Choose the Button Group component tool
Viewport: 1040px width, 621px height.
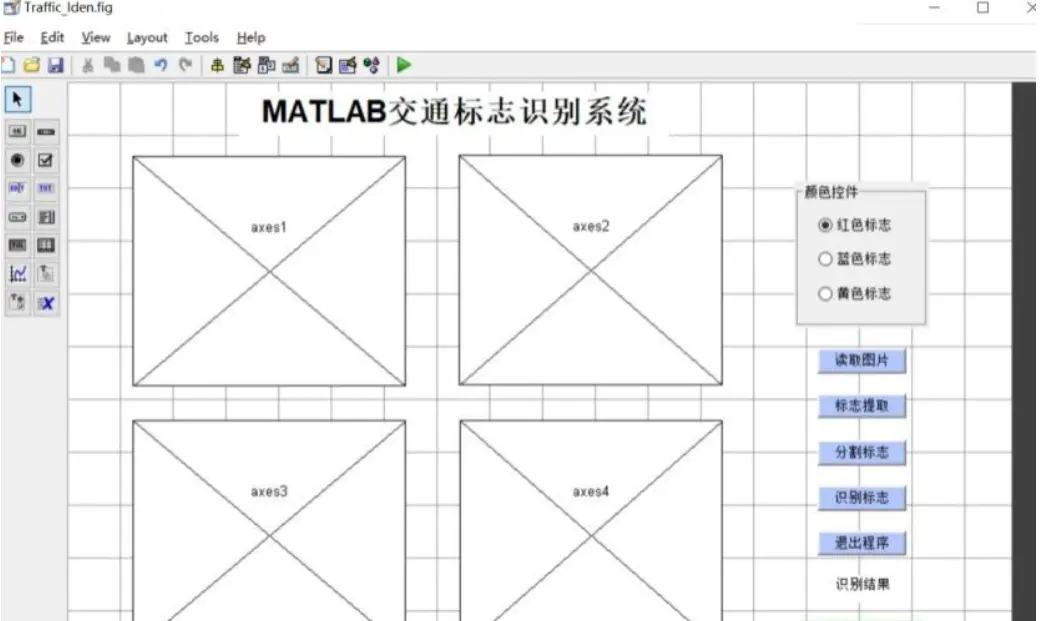coord(17,303)
